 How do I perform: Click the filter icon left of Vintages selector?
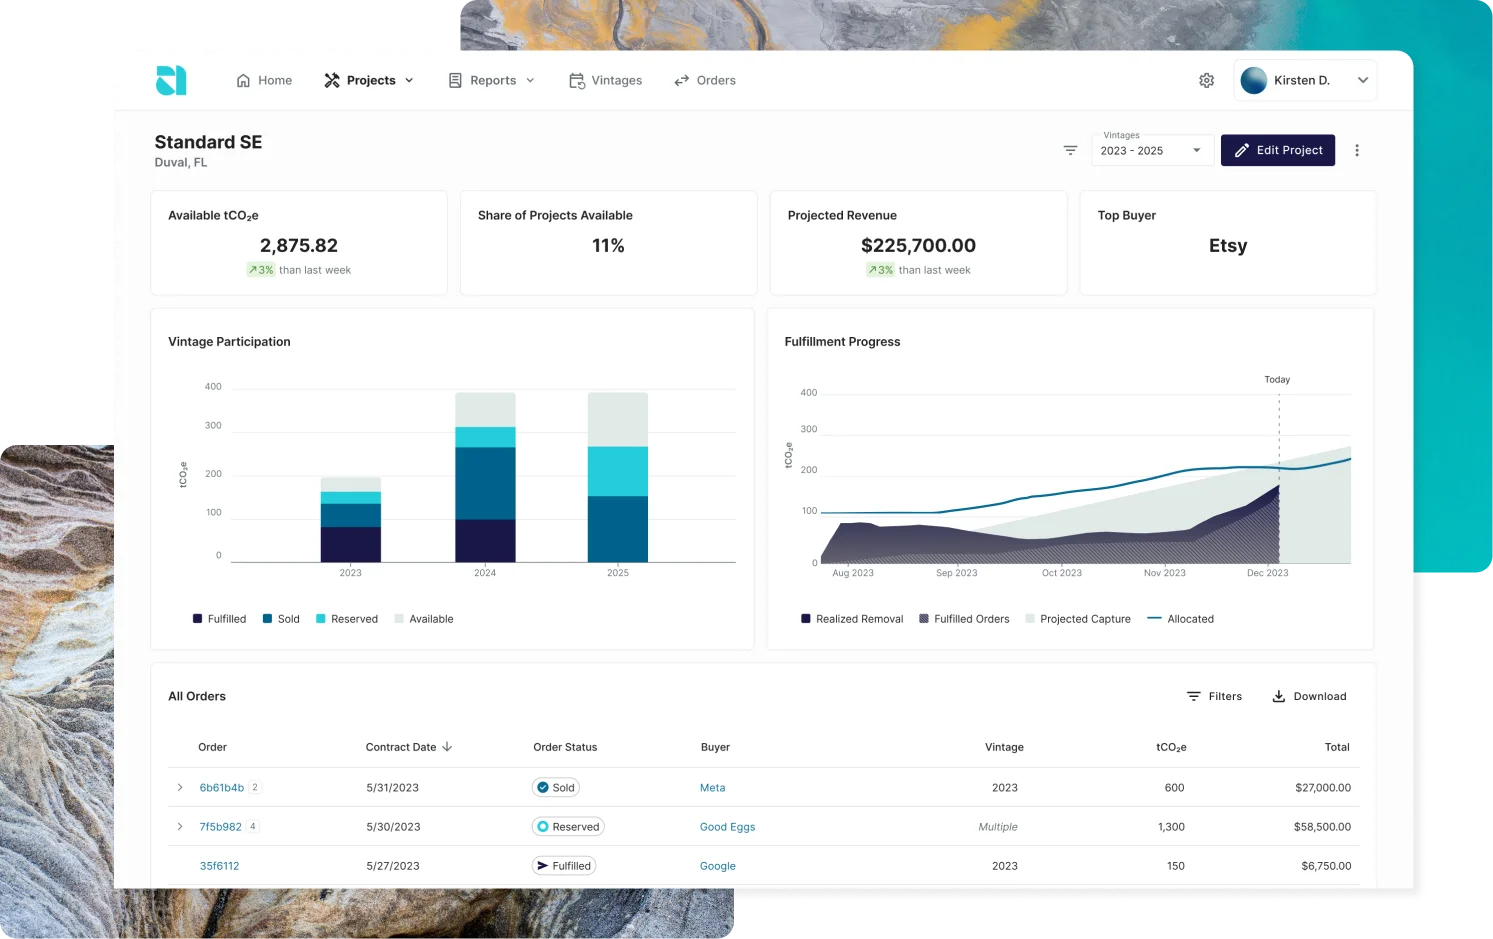click(x=1070, y=150)
